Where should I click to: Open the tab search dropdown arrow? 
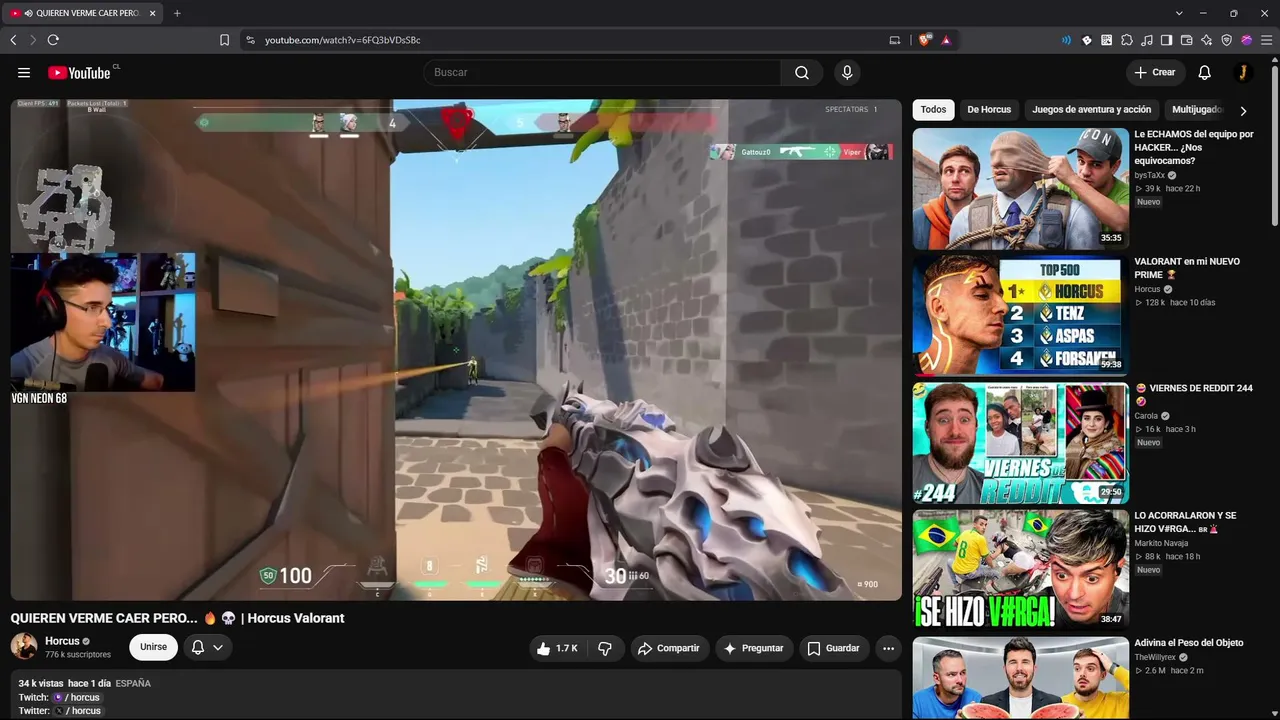click(1179, 13)
